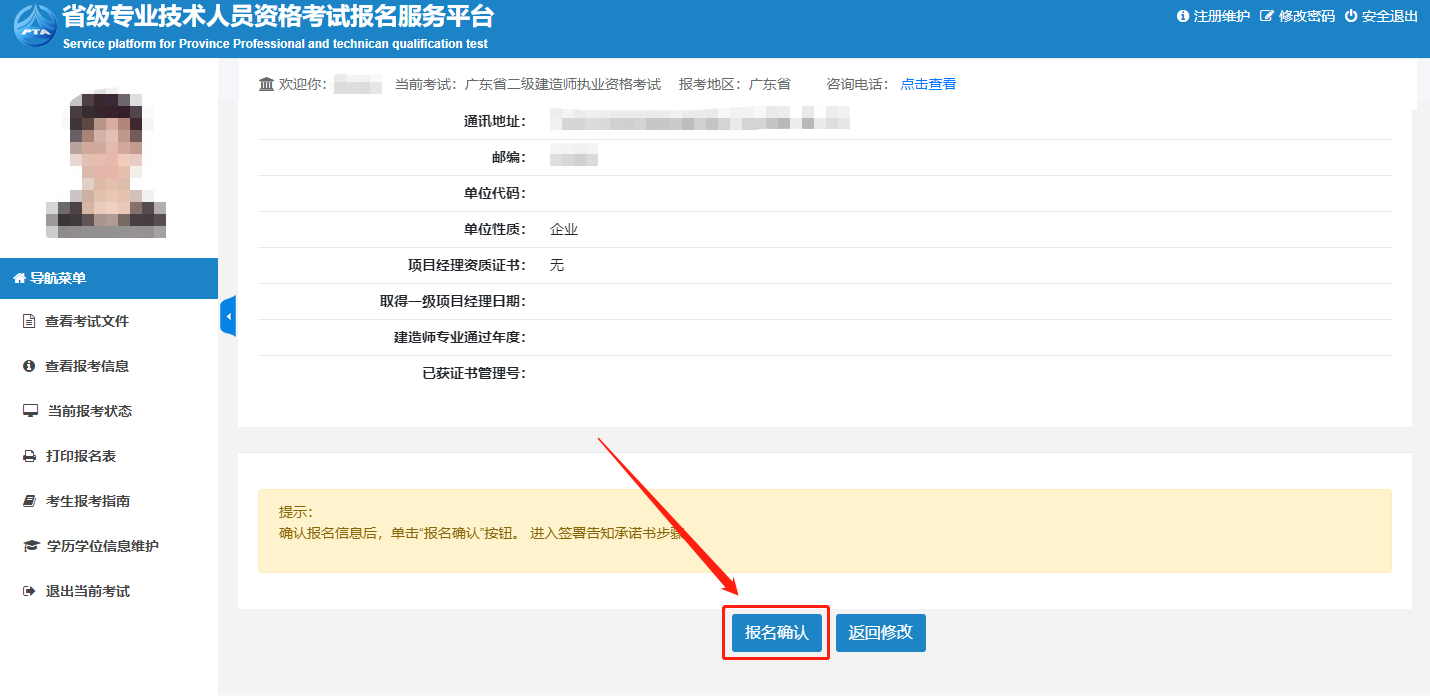Choose 退出当前考试 in the sidebar
1430x696 pixels.
pos(87,591)
